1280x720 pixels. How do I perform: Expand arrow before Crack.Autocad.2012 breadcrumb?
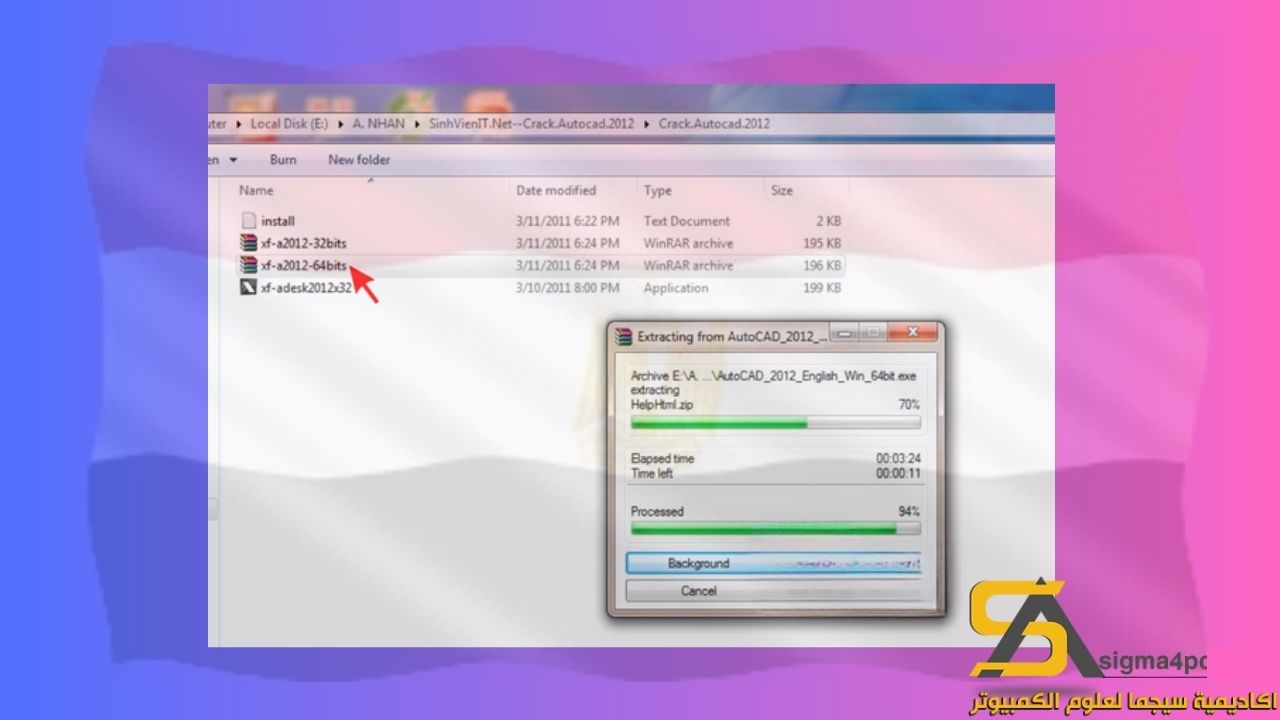[646, 124]
